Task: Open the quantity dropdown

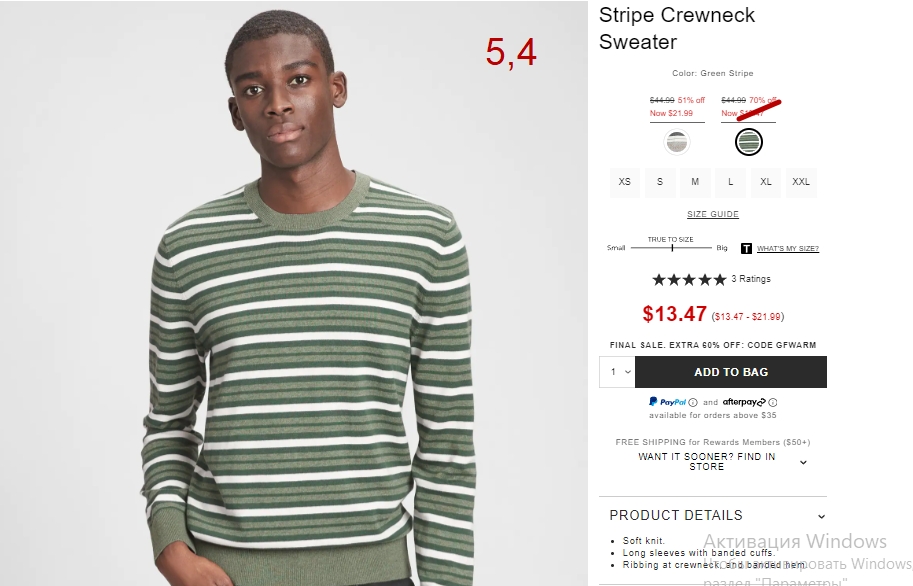Action: tap(617, 372)
